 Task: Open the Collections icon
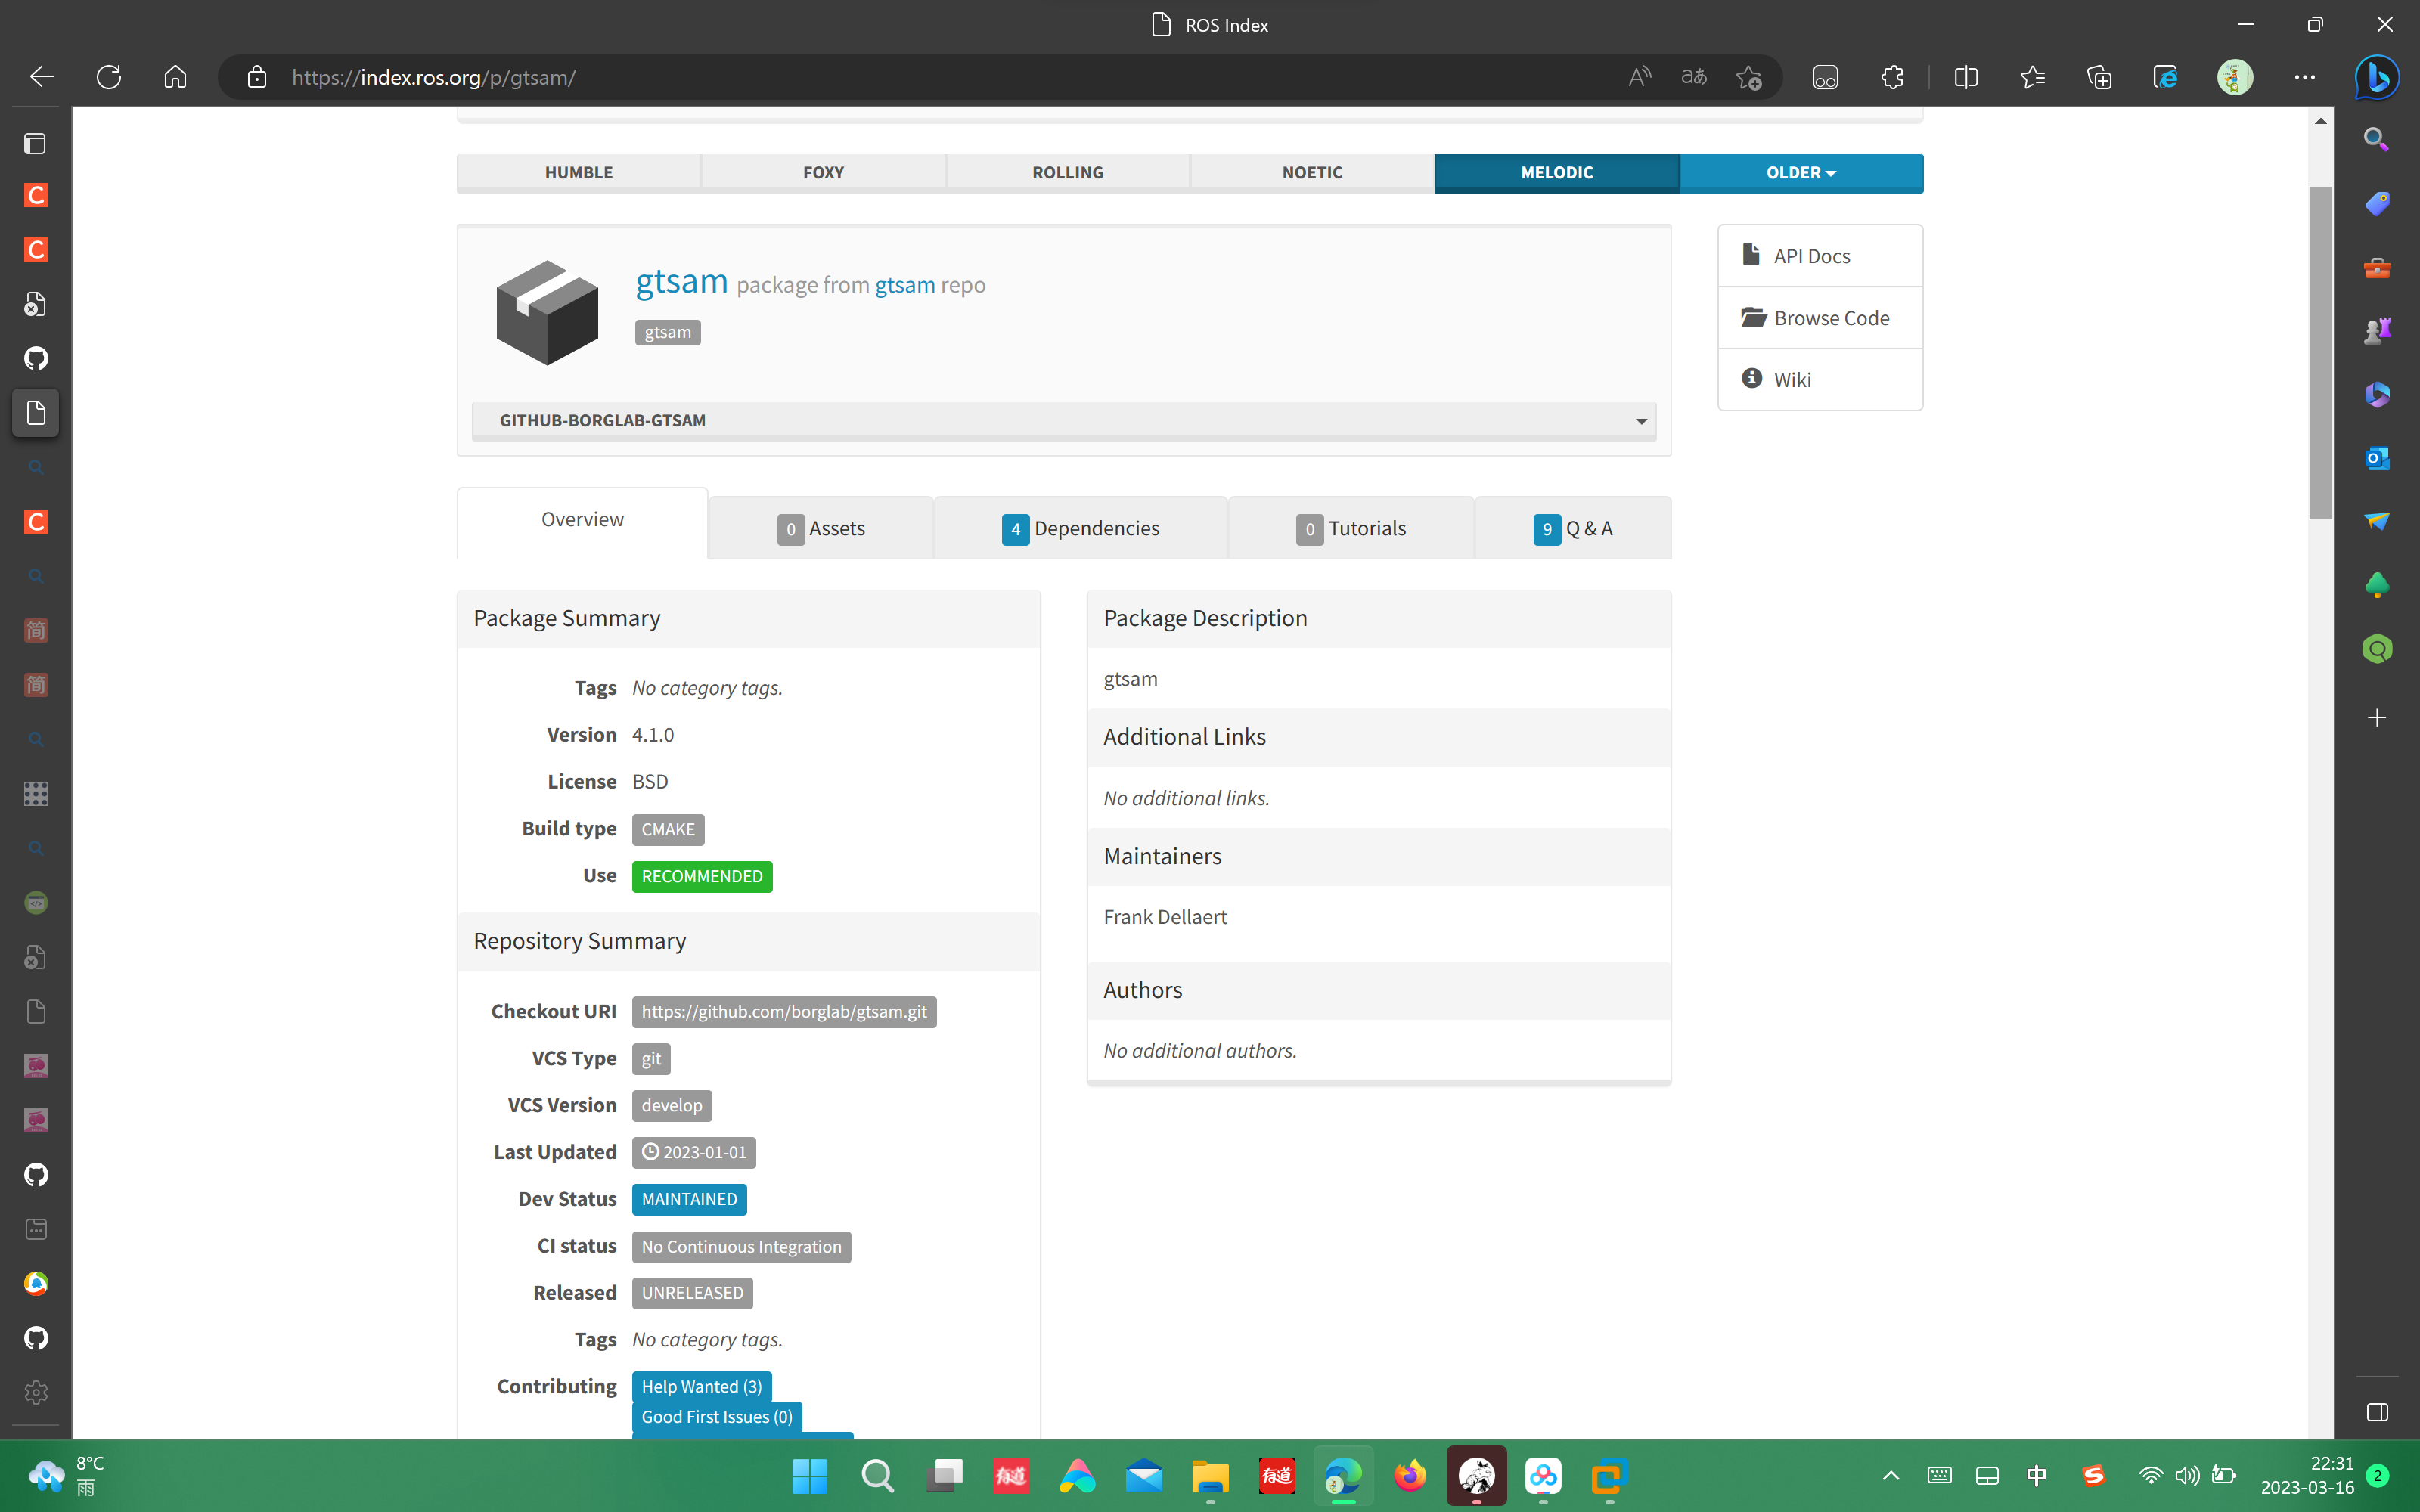2099,77
